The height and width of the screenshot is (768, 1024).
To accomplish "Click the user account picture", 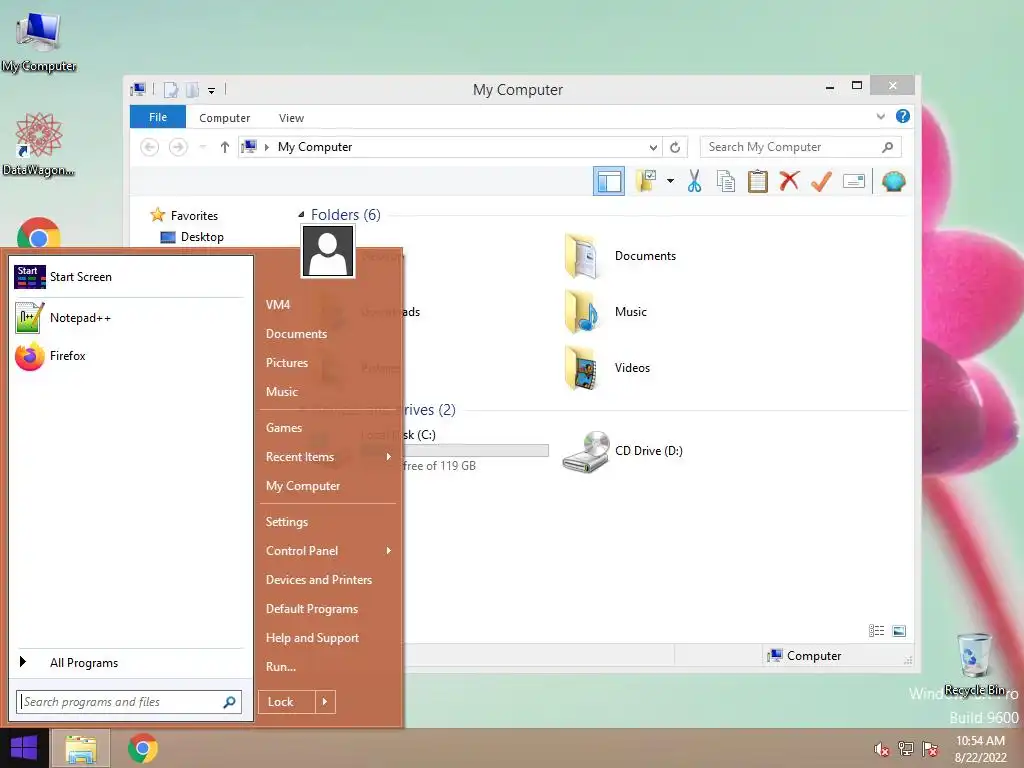I will pos(328,251).
